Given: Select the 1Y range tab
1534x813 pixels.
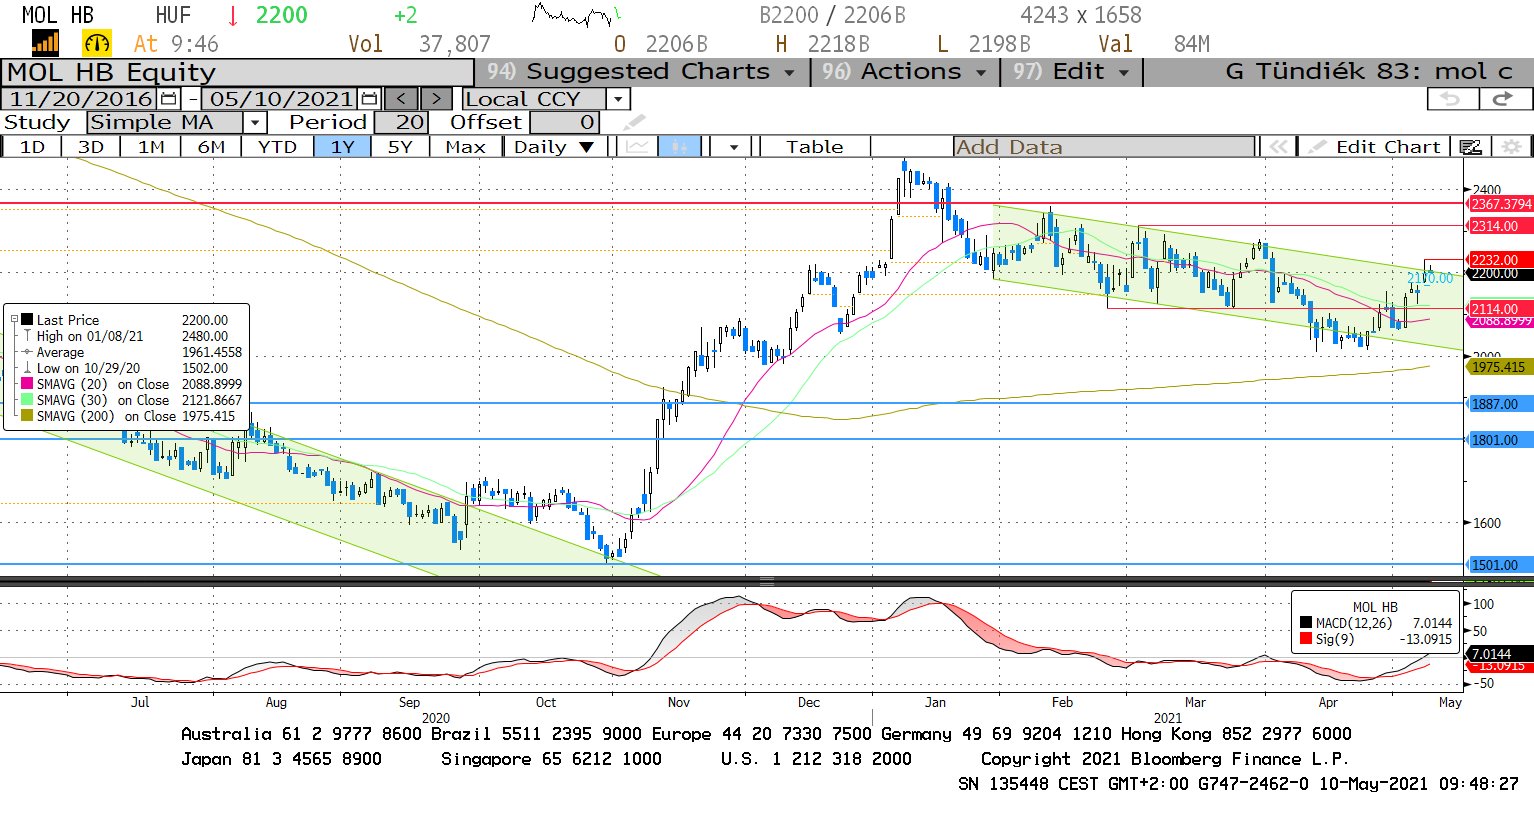Looking at the screenshot, I should click(x=343, y=147).
